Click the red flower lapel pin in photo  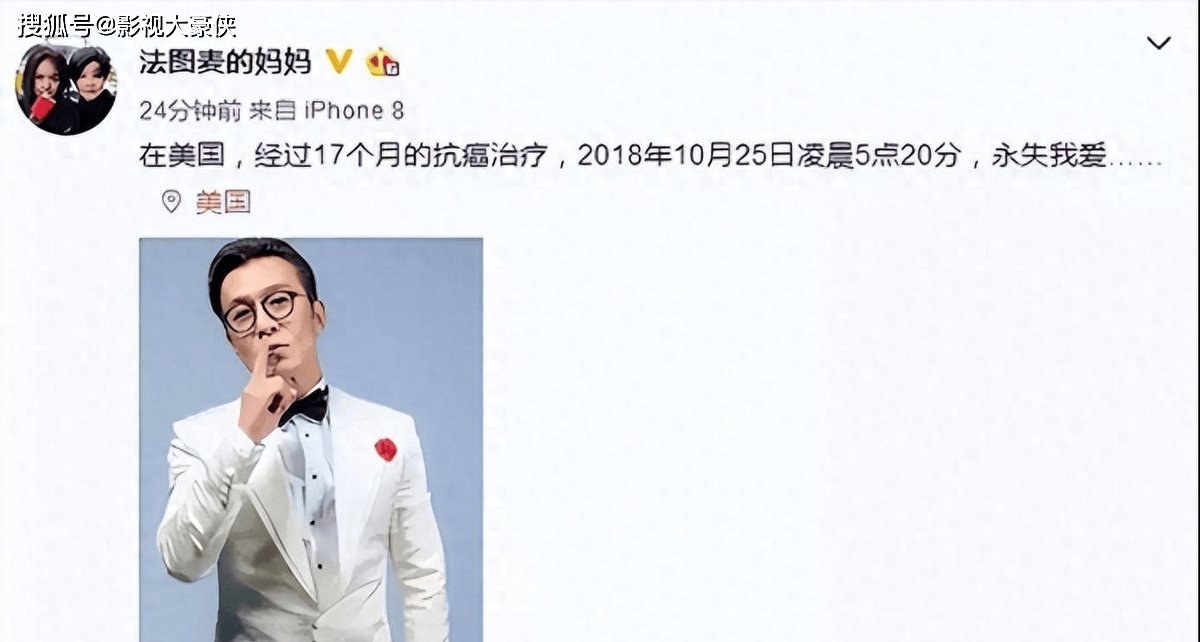click(385, 449)
